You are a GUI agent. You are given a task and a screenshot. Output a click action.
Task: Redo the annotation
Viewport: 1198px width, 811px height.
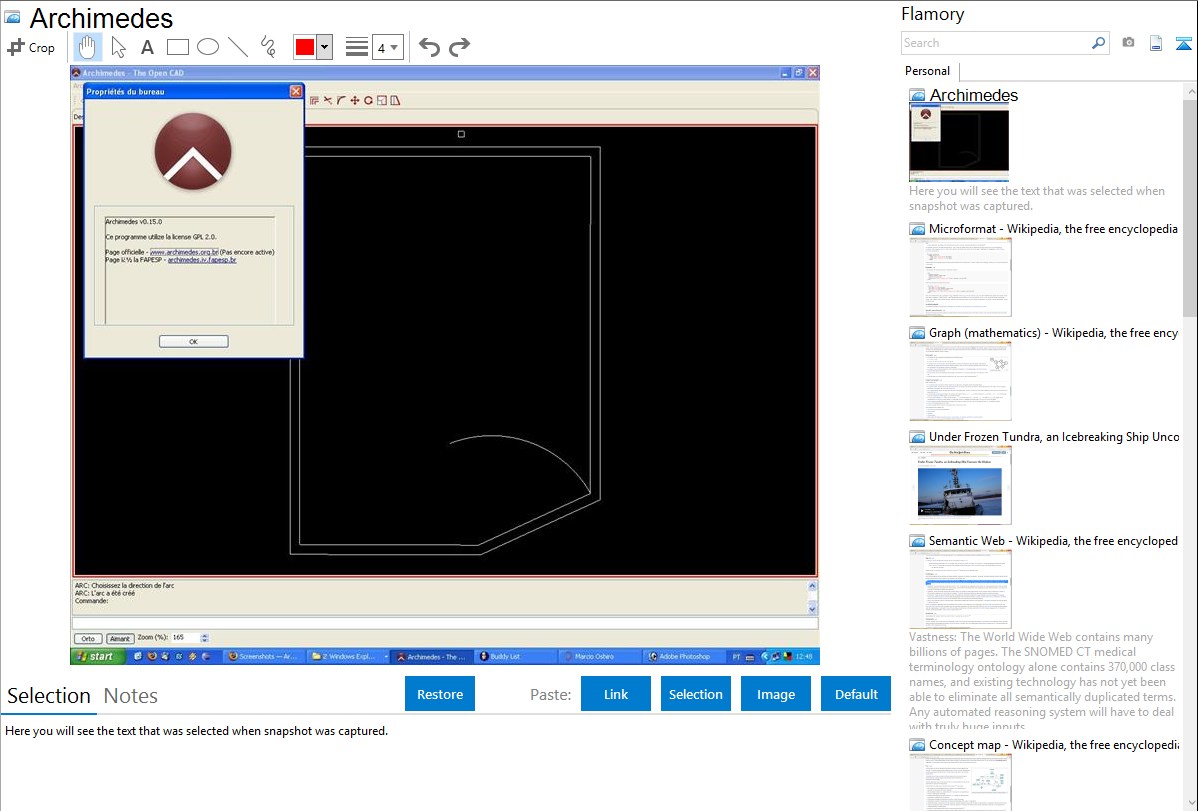(459, 47)
